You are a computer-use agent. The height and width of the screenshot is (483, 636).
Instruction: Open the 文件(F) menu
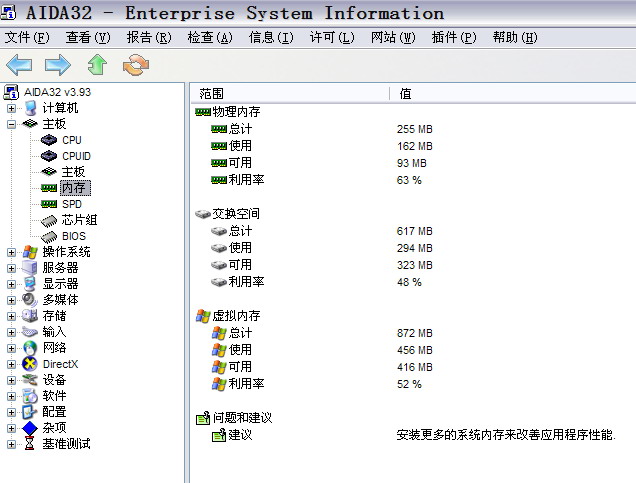point(27,38)
